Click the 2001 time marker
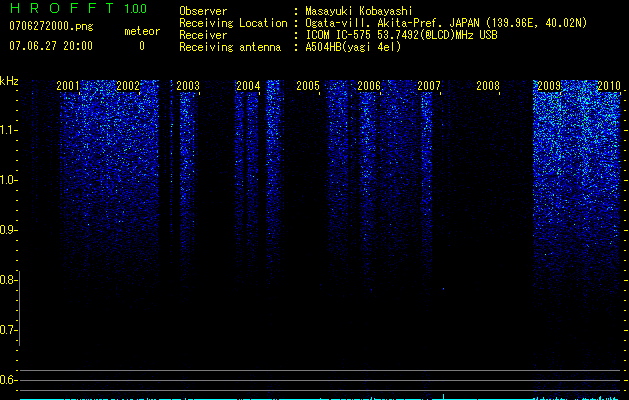The image size is (629, 400). [68, 86]
